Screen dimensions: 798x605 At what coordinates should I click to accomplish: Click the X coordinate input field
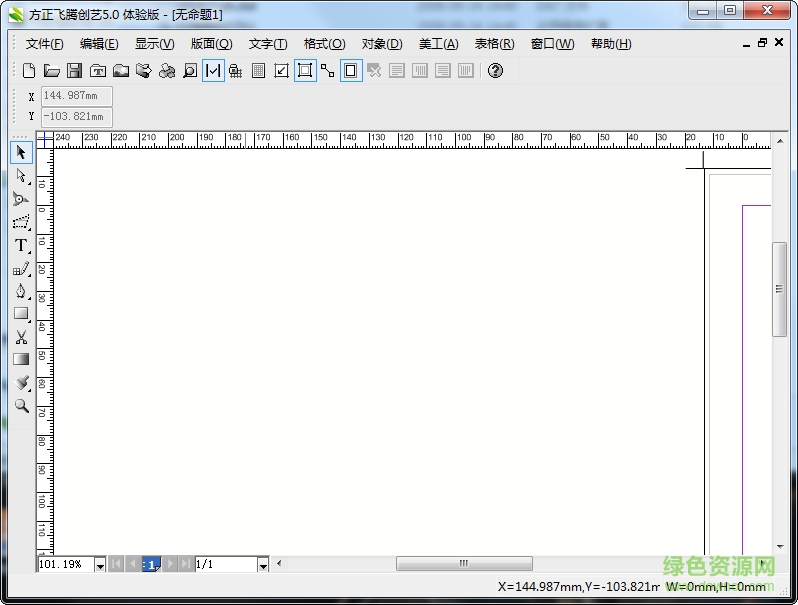pyautogui.click(x=76, y=96)
